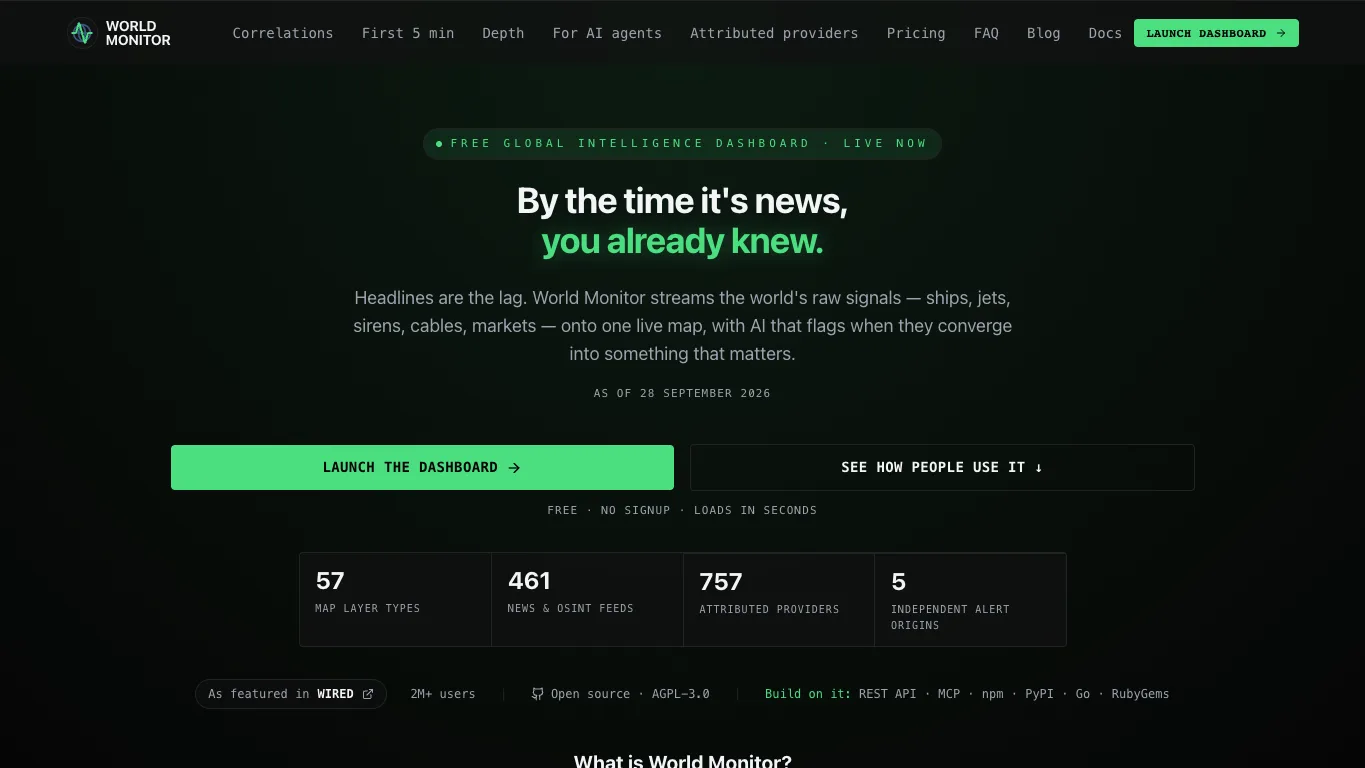Image resolution: width=1365 pixels, height=768 pixels.
Task: Open Attributed providers nav link
Action: [x=774, y=33]
